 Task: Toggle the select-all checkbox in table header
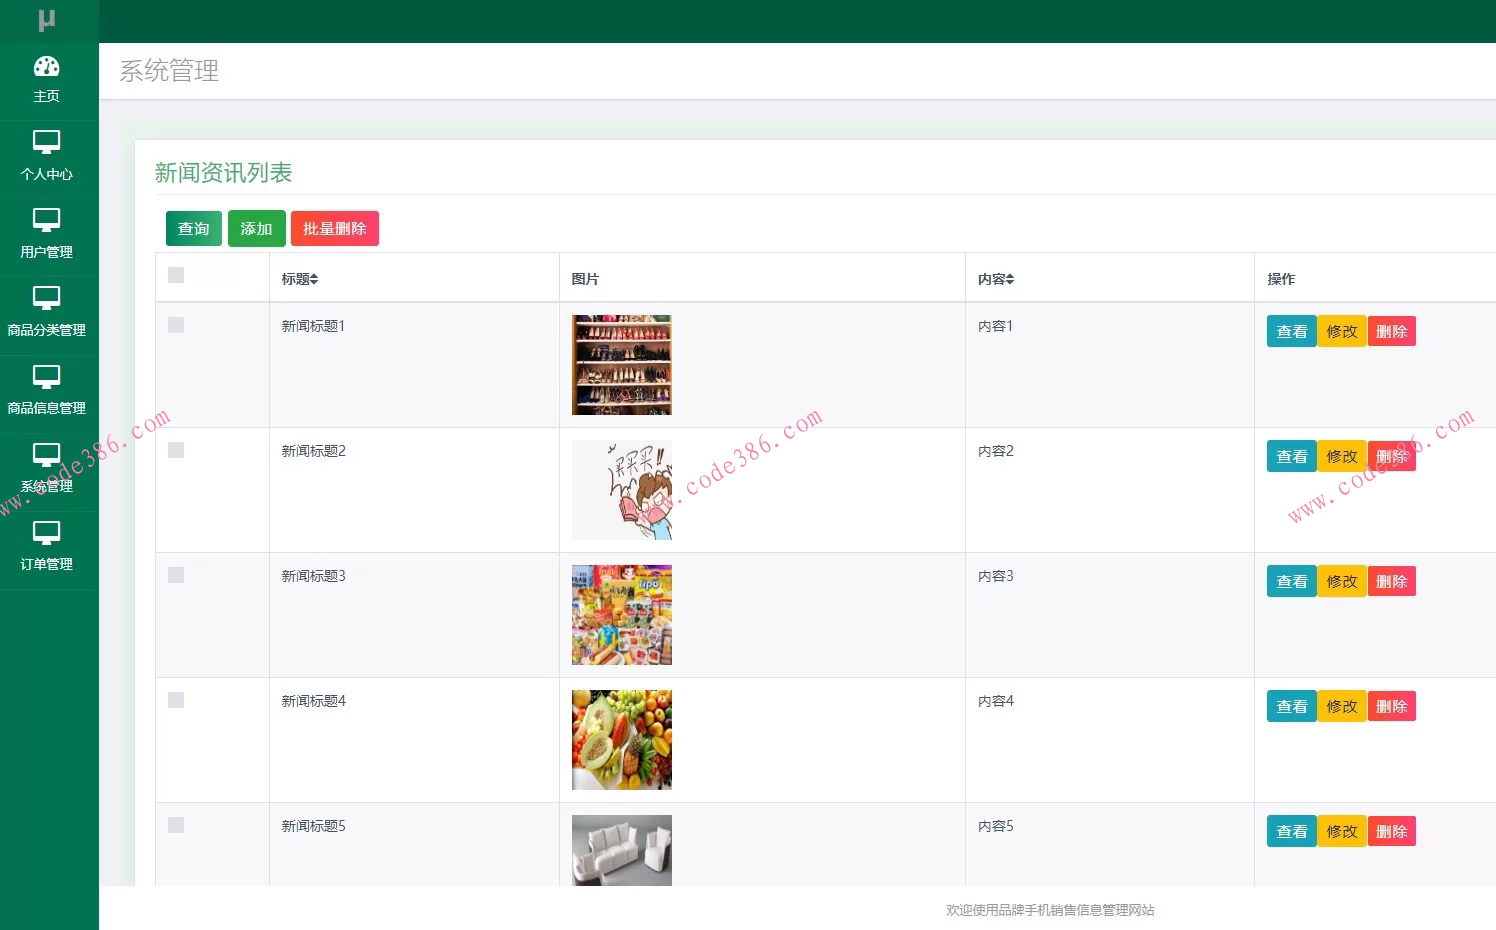coord(176,275)
